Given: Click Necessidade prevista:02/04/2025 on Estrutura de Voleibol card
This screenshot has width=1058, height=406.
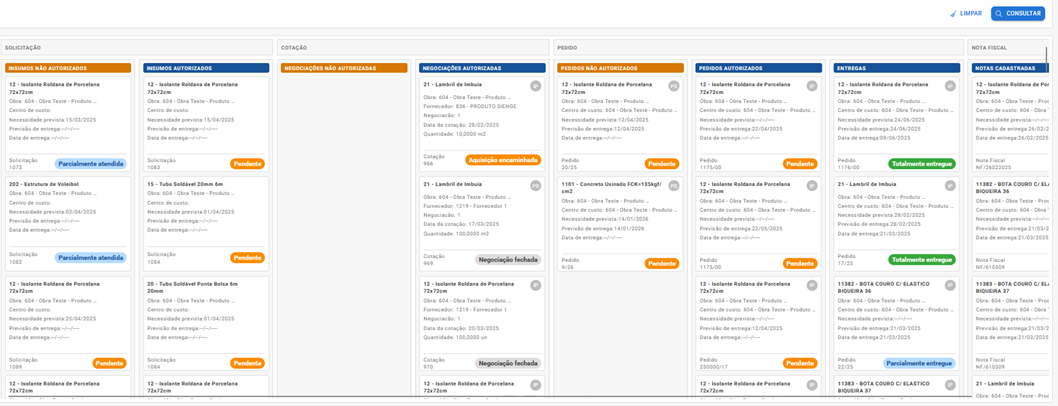Looking at the screenshot, I should coord(53,211).
